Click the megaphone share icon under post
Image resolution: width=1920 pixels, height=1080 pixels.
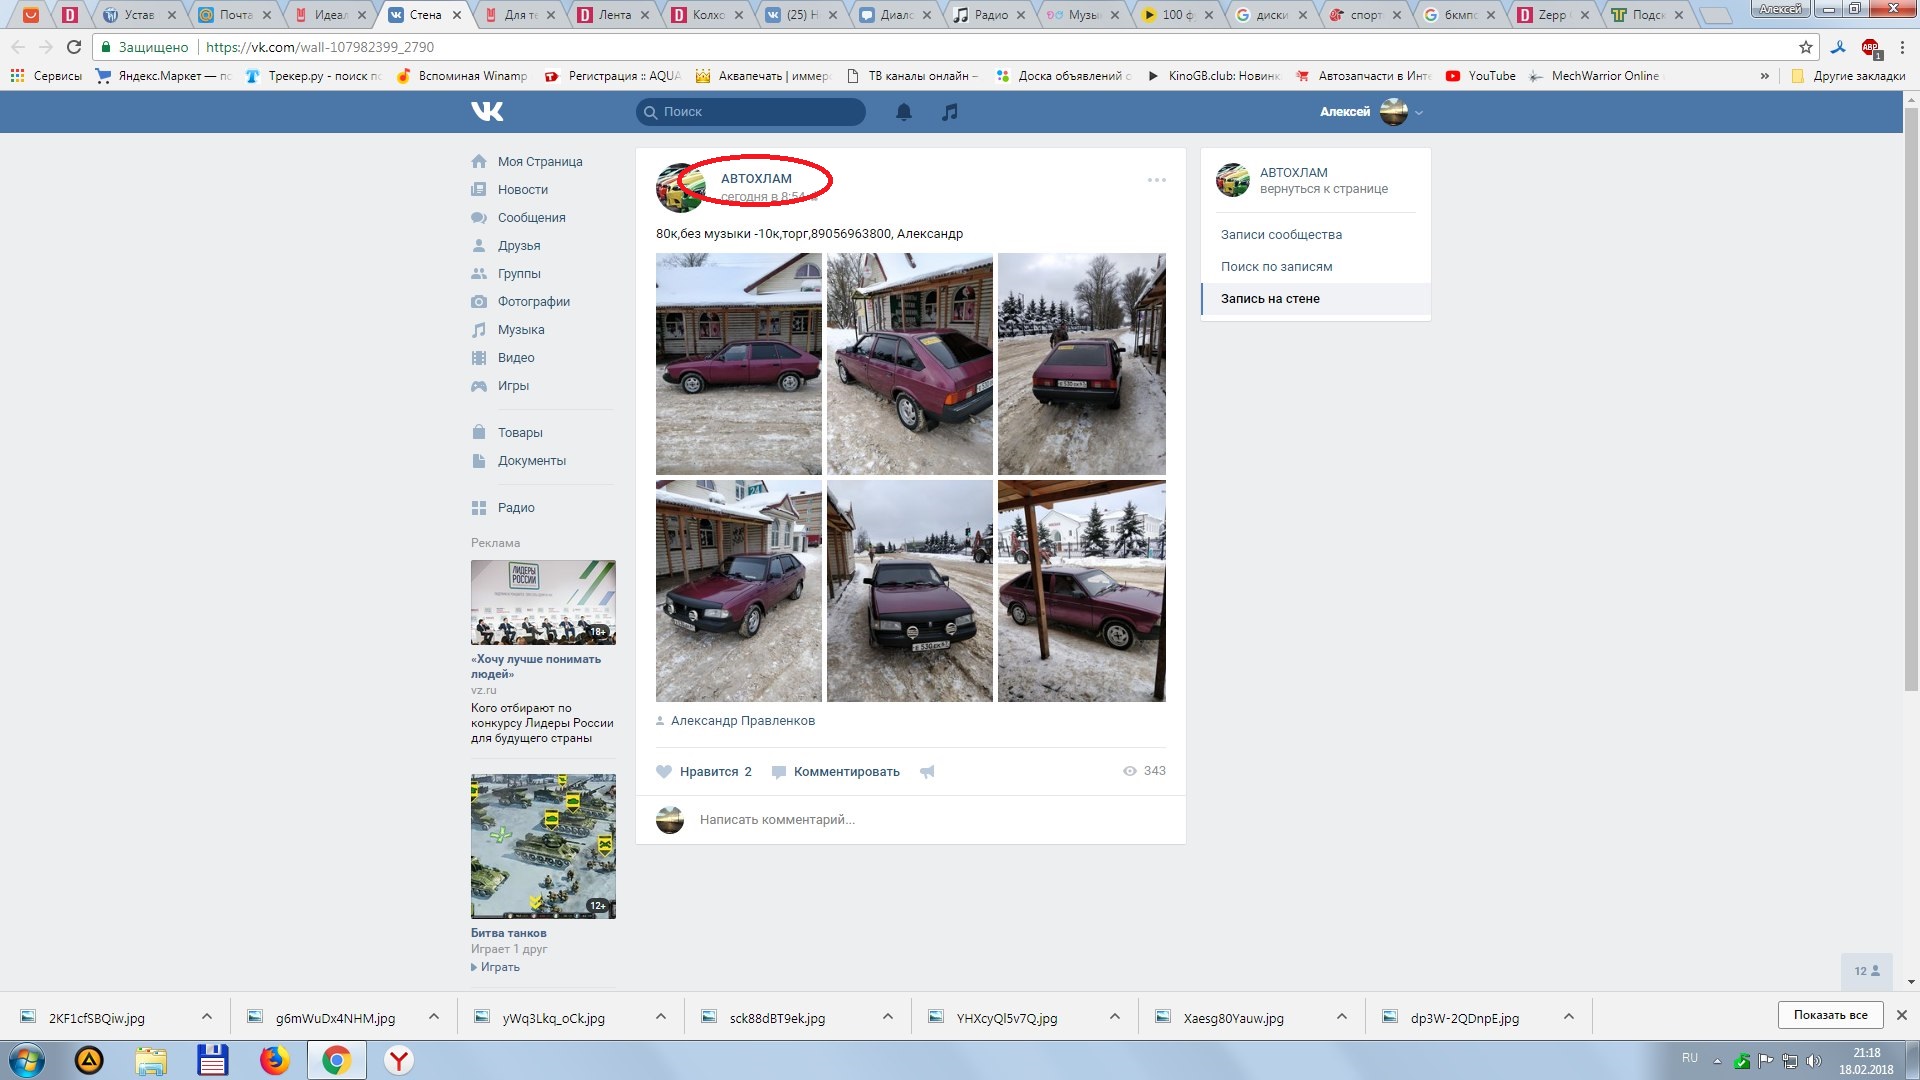pyautogui.click(x=928, y=772)
